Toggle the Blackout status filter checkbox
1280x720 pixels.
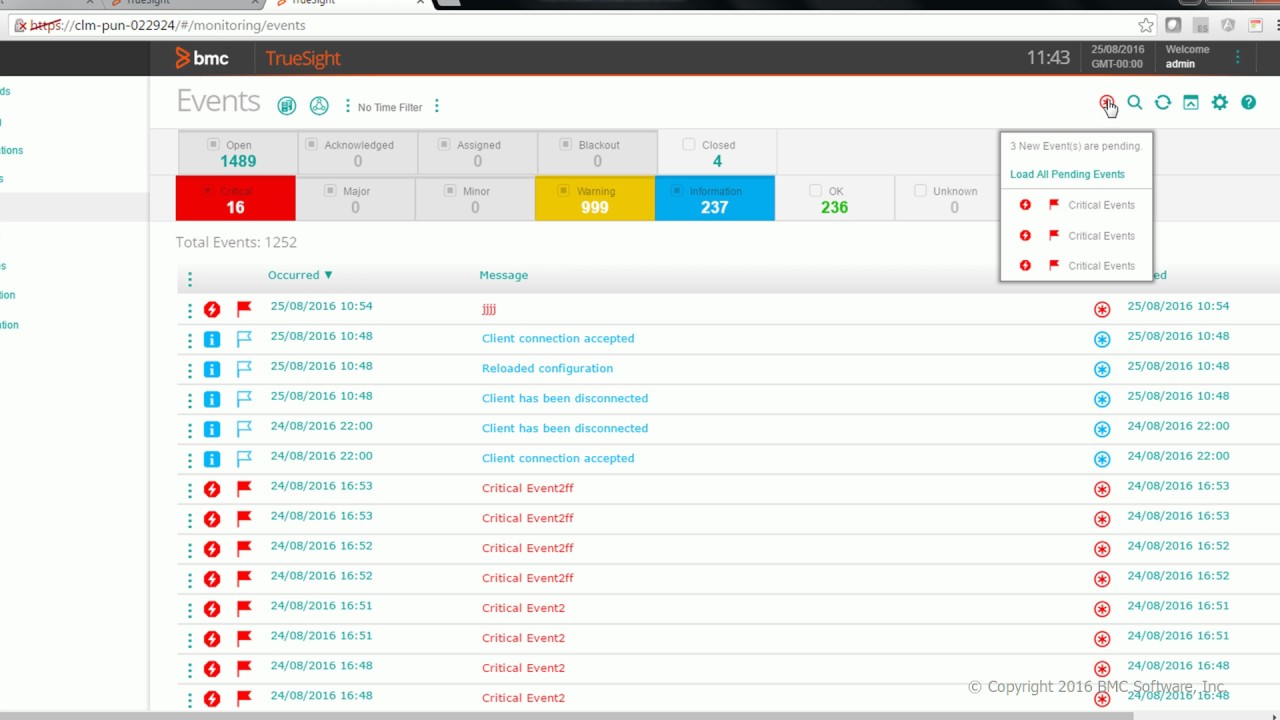[566, 144]
